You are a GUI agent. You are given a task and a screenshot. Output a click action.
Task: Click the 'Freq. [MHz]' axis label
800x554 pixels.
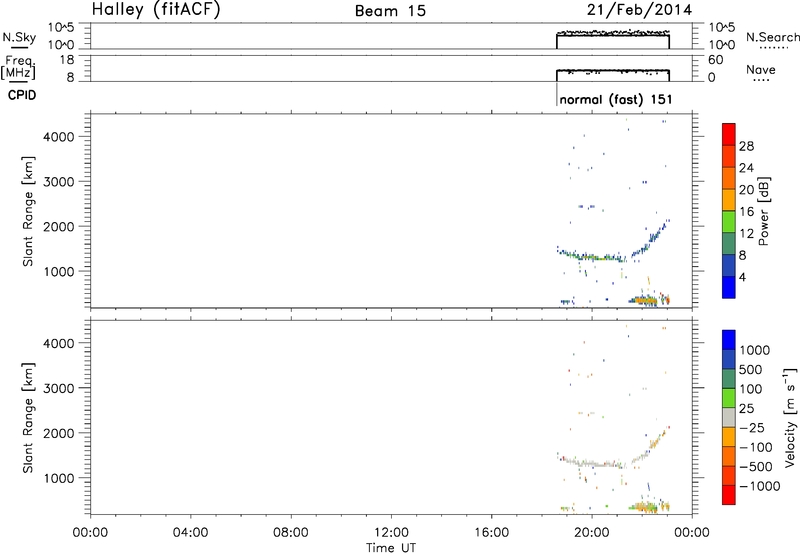pyautogui.click(x=19, y=67)
